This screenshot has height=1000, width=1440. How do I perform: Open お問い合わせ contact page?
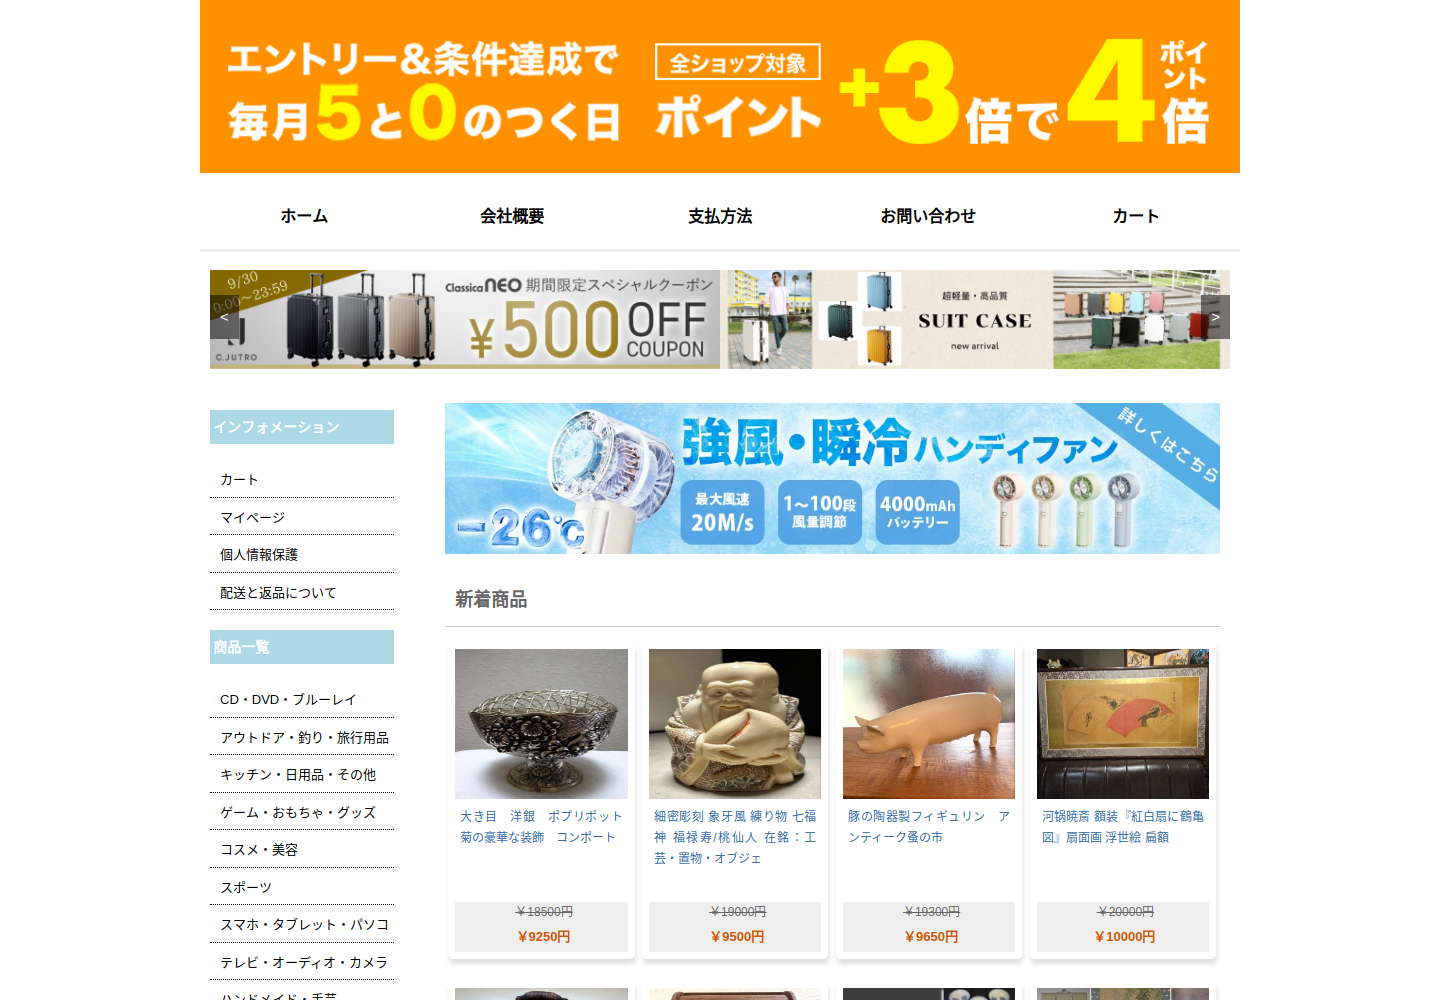[928, 216]
